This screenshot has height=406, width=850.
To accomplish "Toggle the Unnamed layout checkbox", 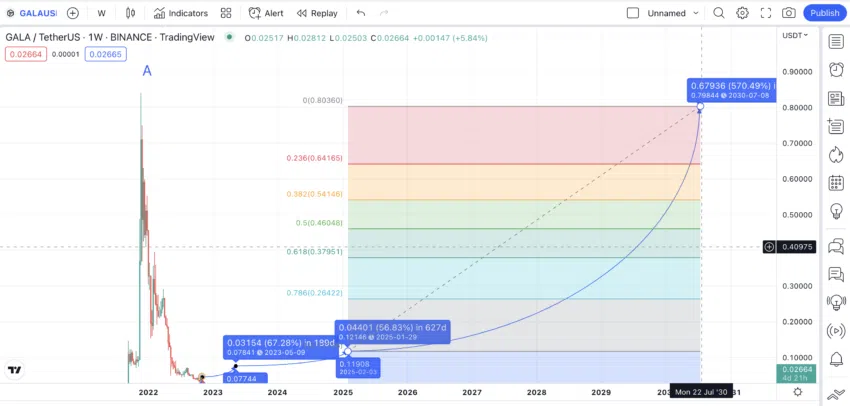I will click(x=633, y=13).
